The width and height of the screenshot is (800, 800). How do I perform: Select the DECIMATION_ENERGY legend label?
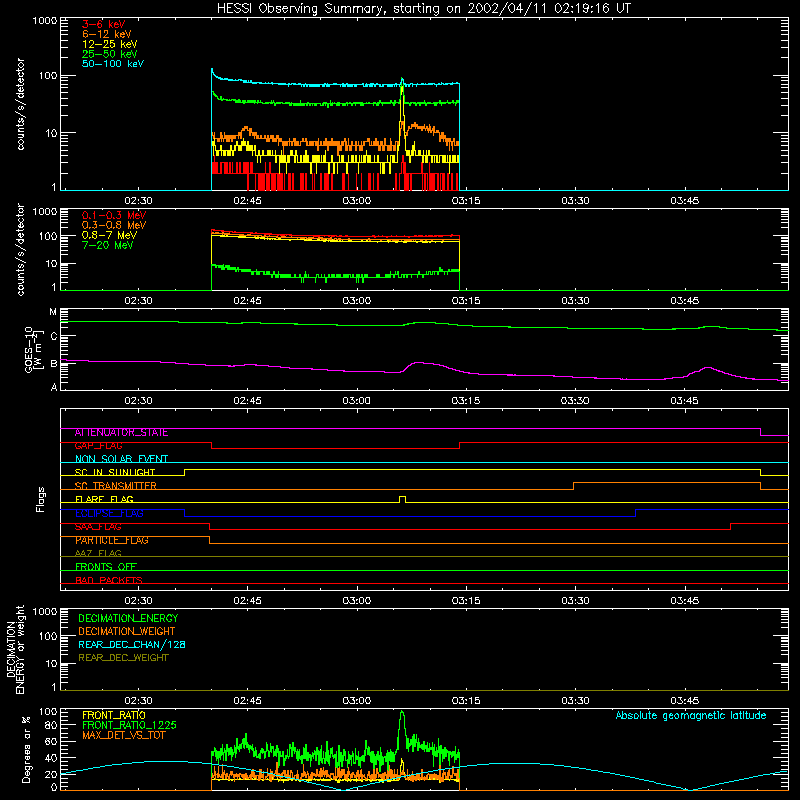tap(128, 618)
